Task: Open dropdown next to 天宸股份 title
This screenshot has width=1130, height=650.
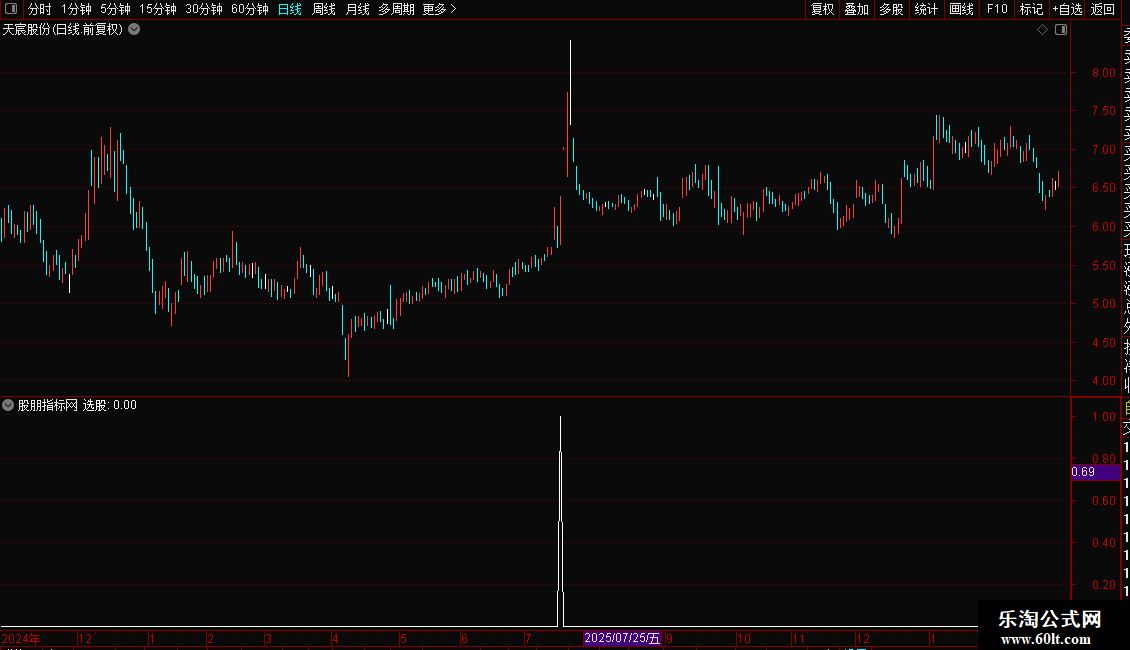Action: pyautogui.click(x=134, y=30)
